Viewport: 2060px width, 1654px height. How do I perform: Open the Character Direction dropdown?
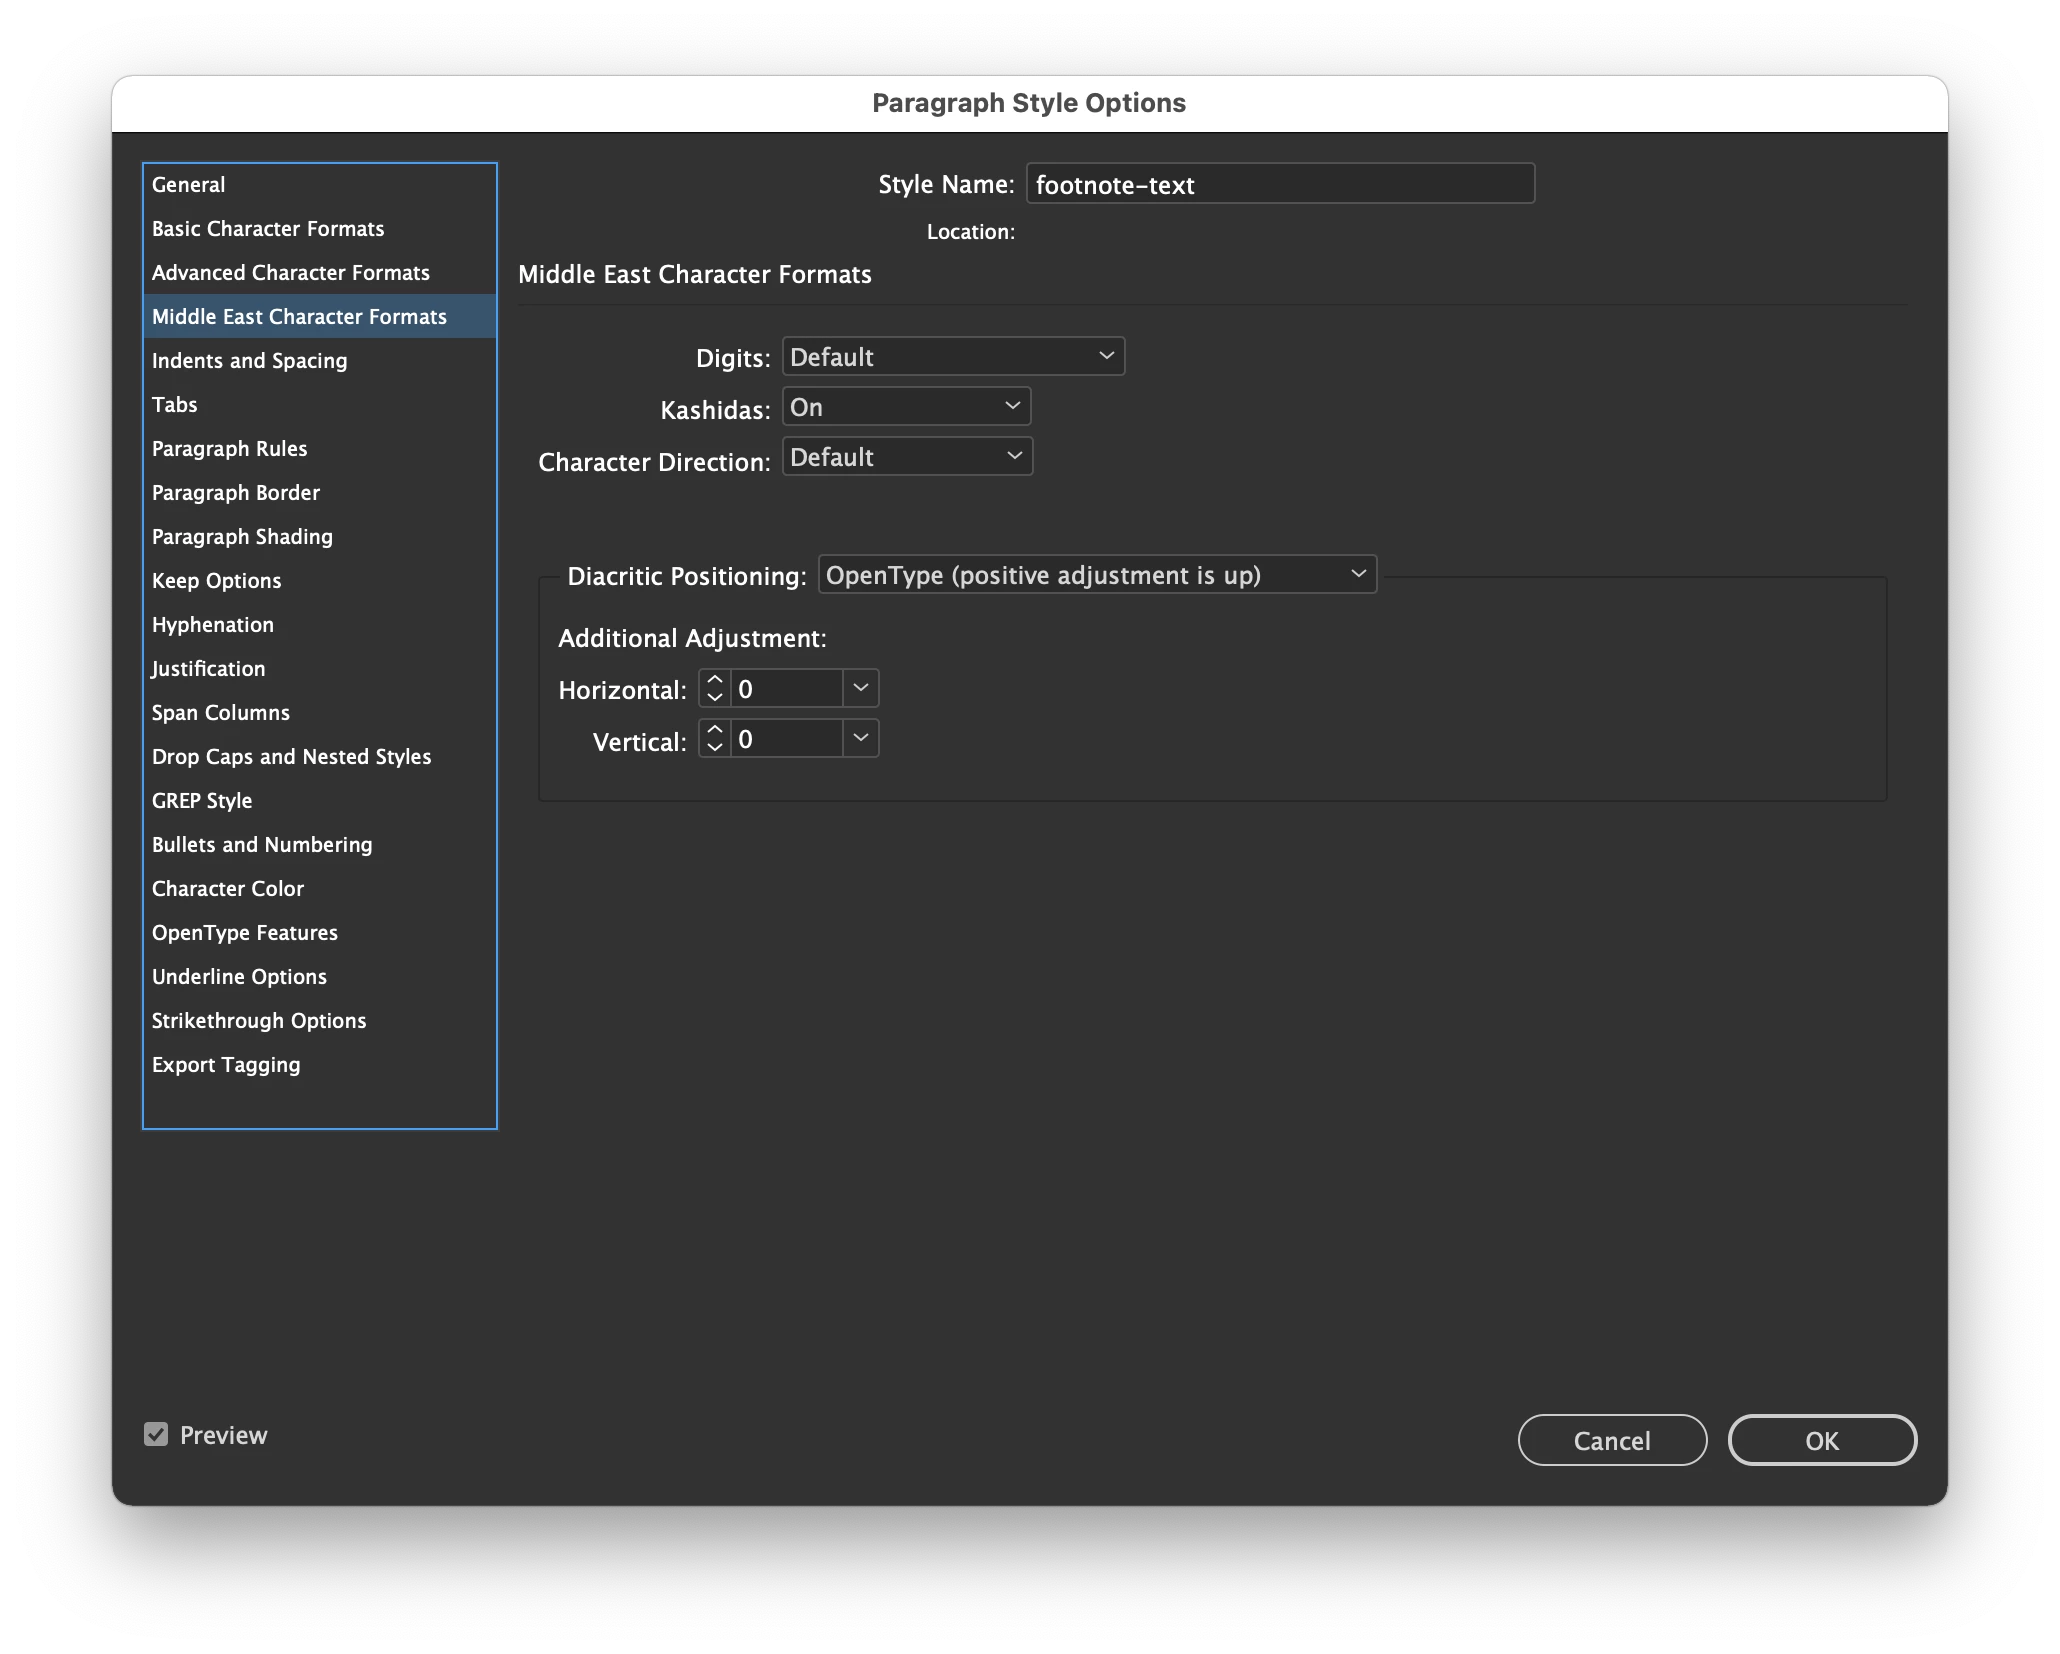coord(907,457)
